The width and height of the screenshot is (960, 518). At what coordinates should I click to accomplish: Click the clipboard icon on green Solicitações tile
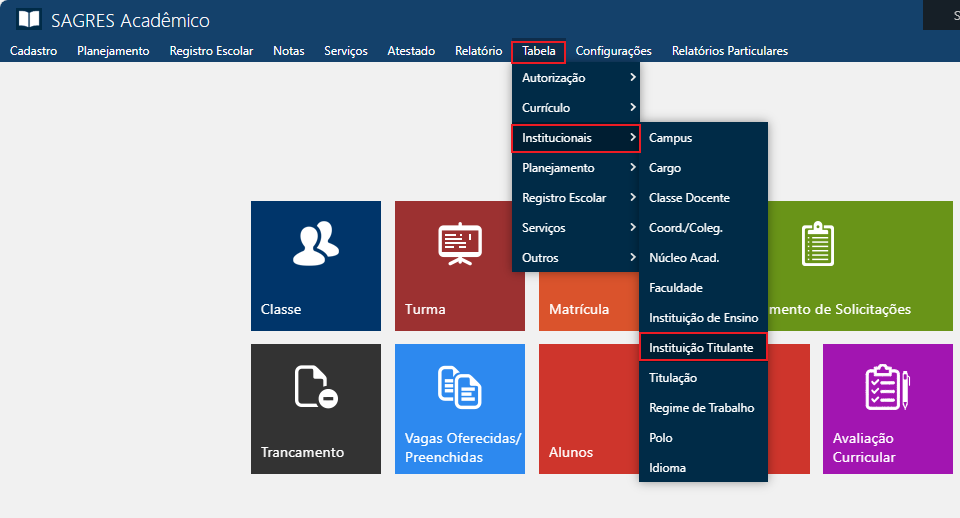817,245
